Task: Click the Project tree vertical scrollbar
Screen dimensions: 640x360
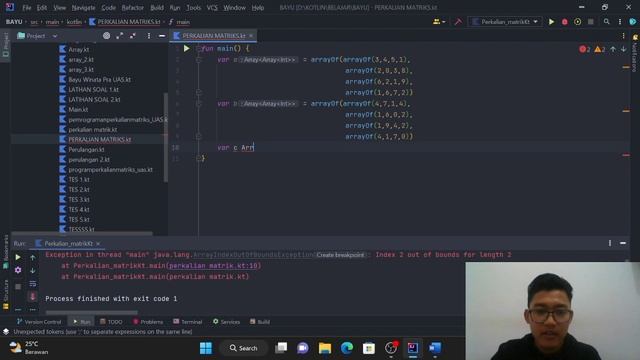Action: coord(165,138)
